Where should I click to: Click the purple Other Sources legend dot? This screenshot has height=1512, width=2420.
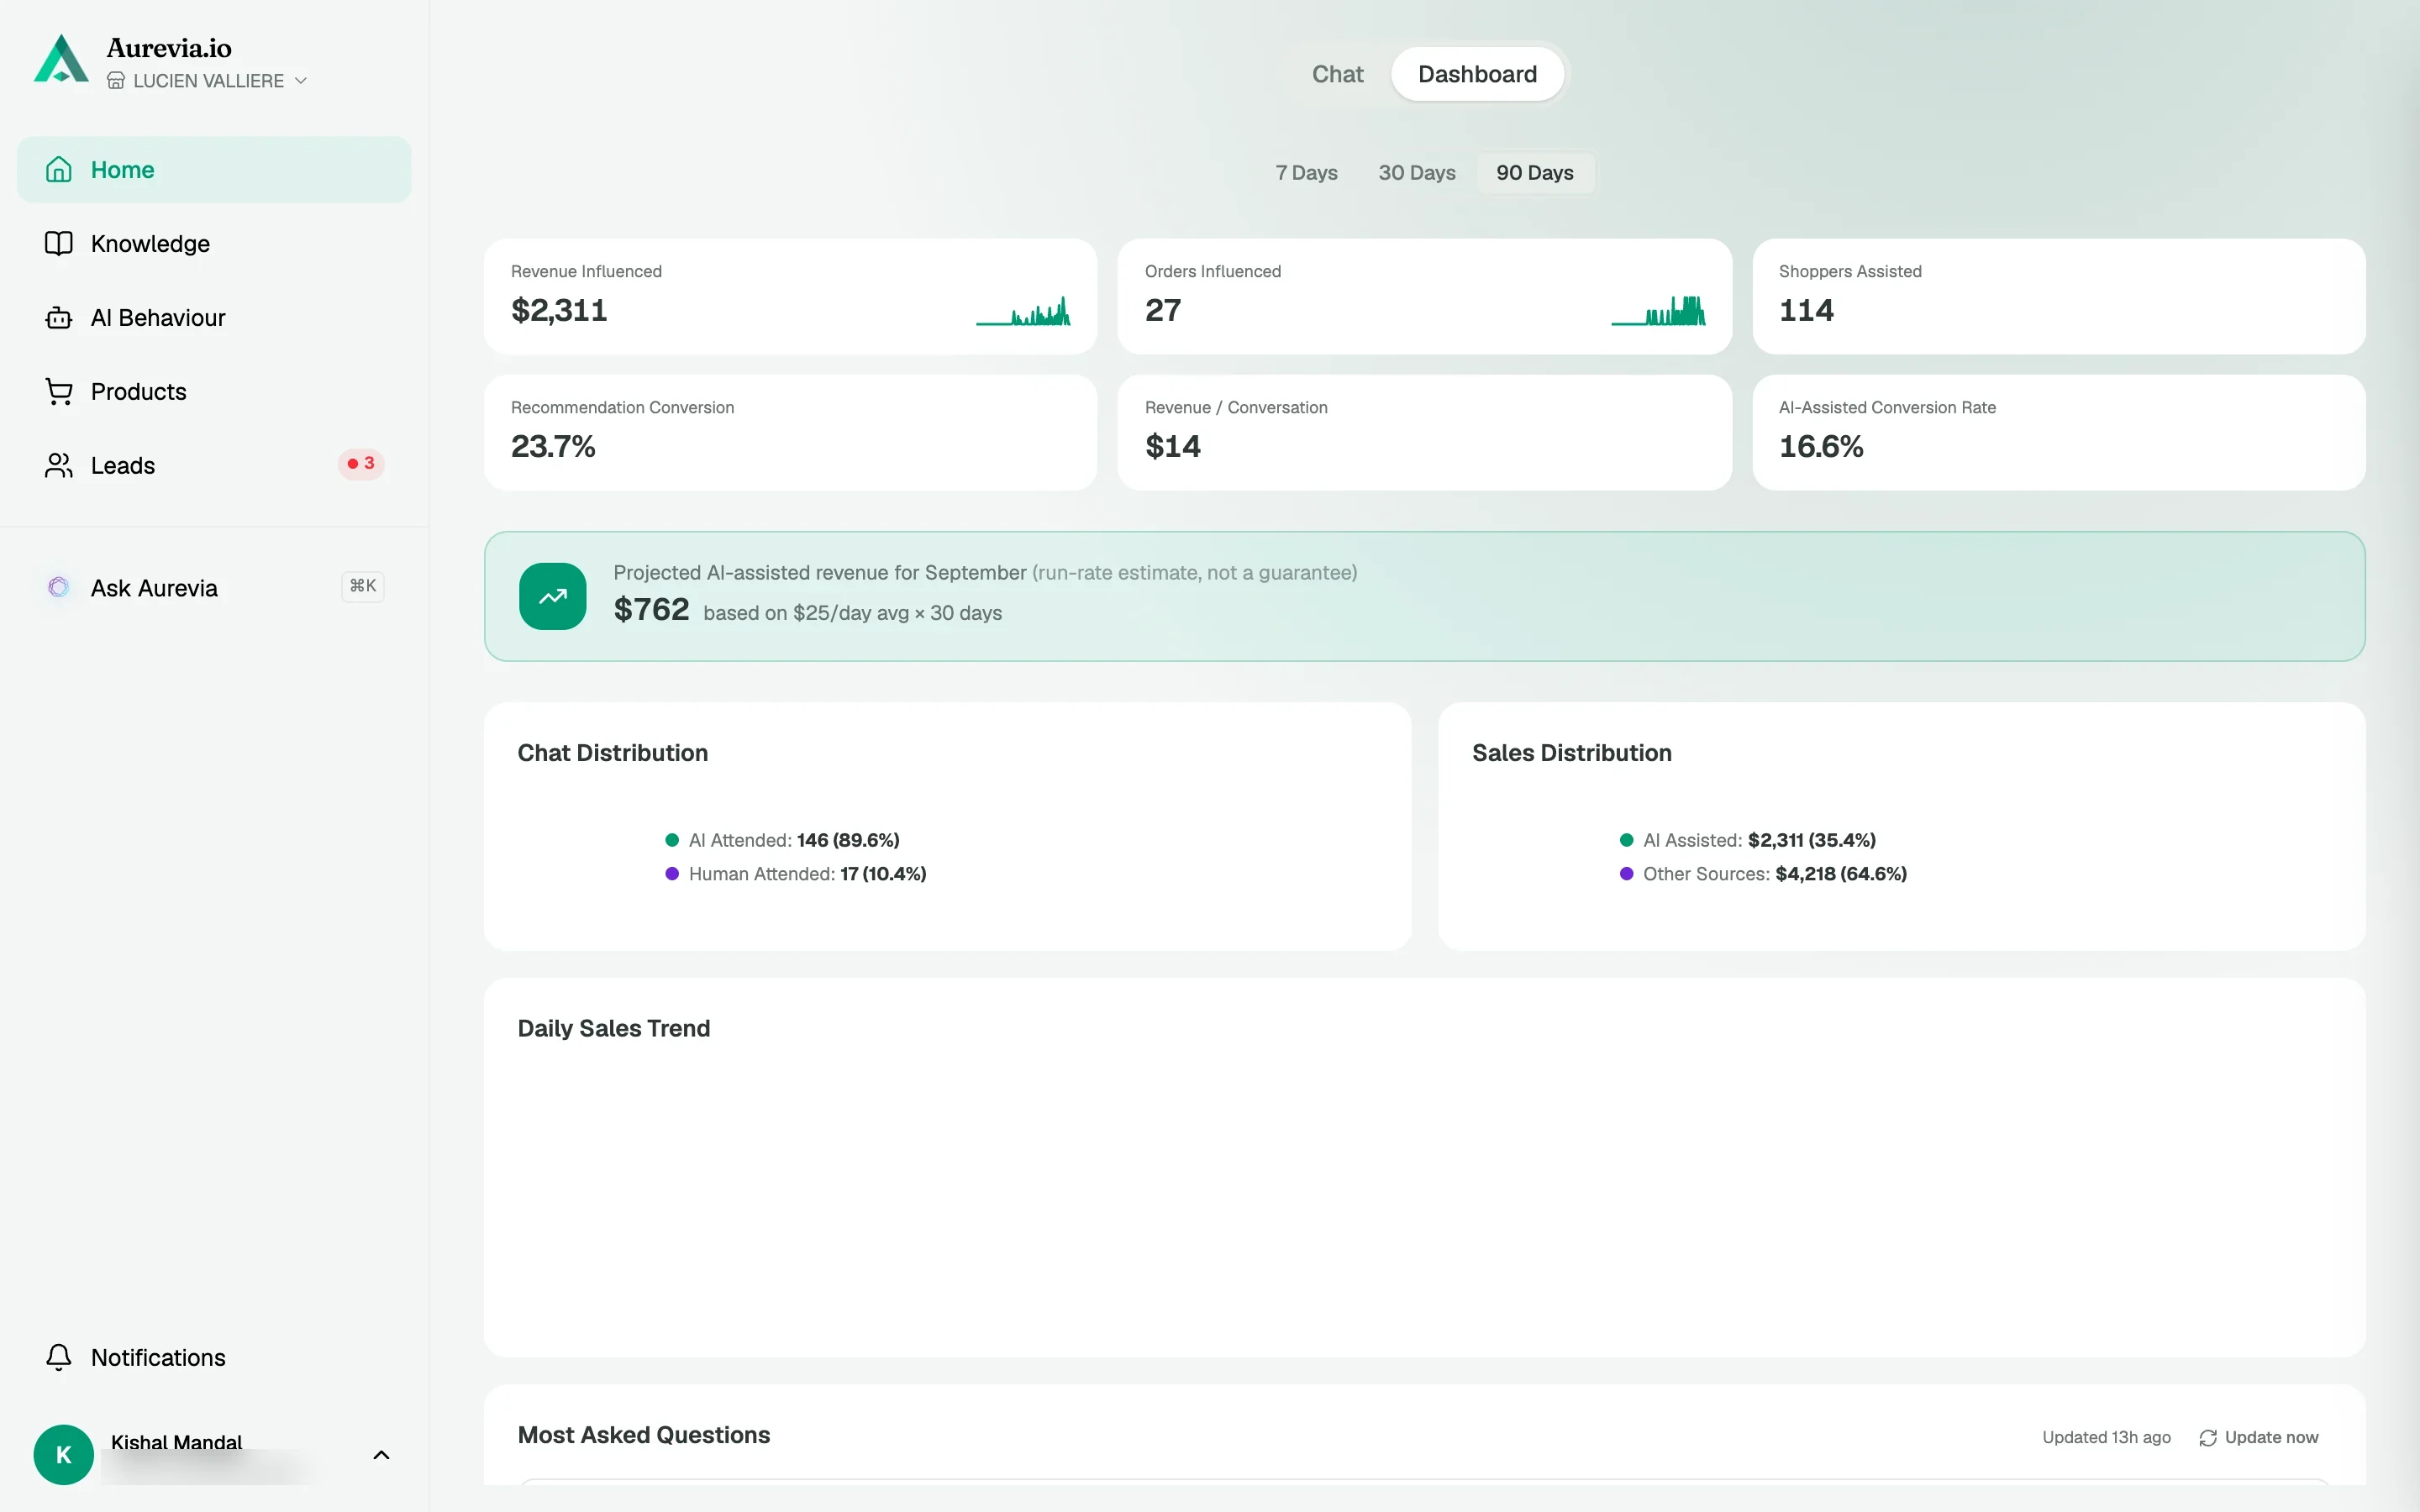tap(1626, 874)
